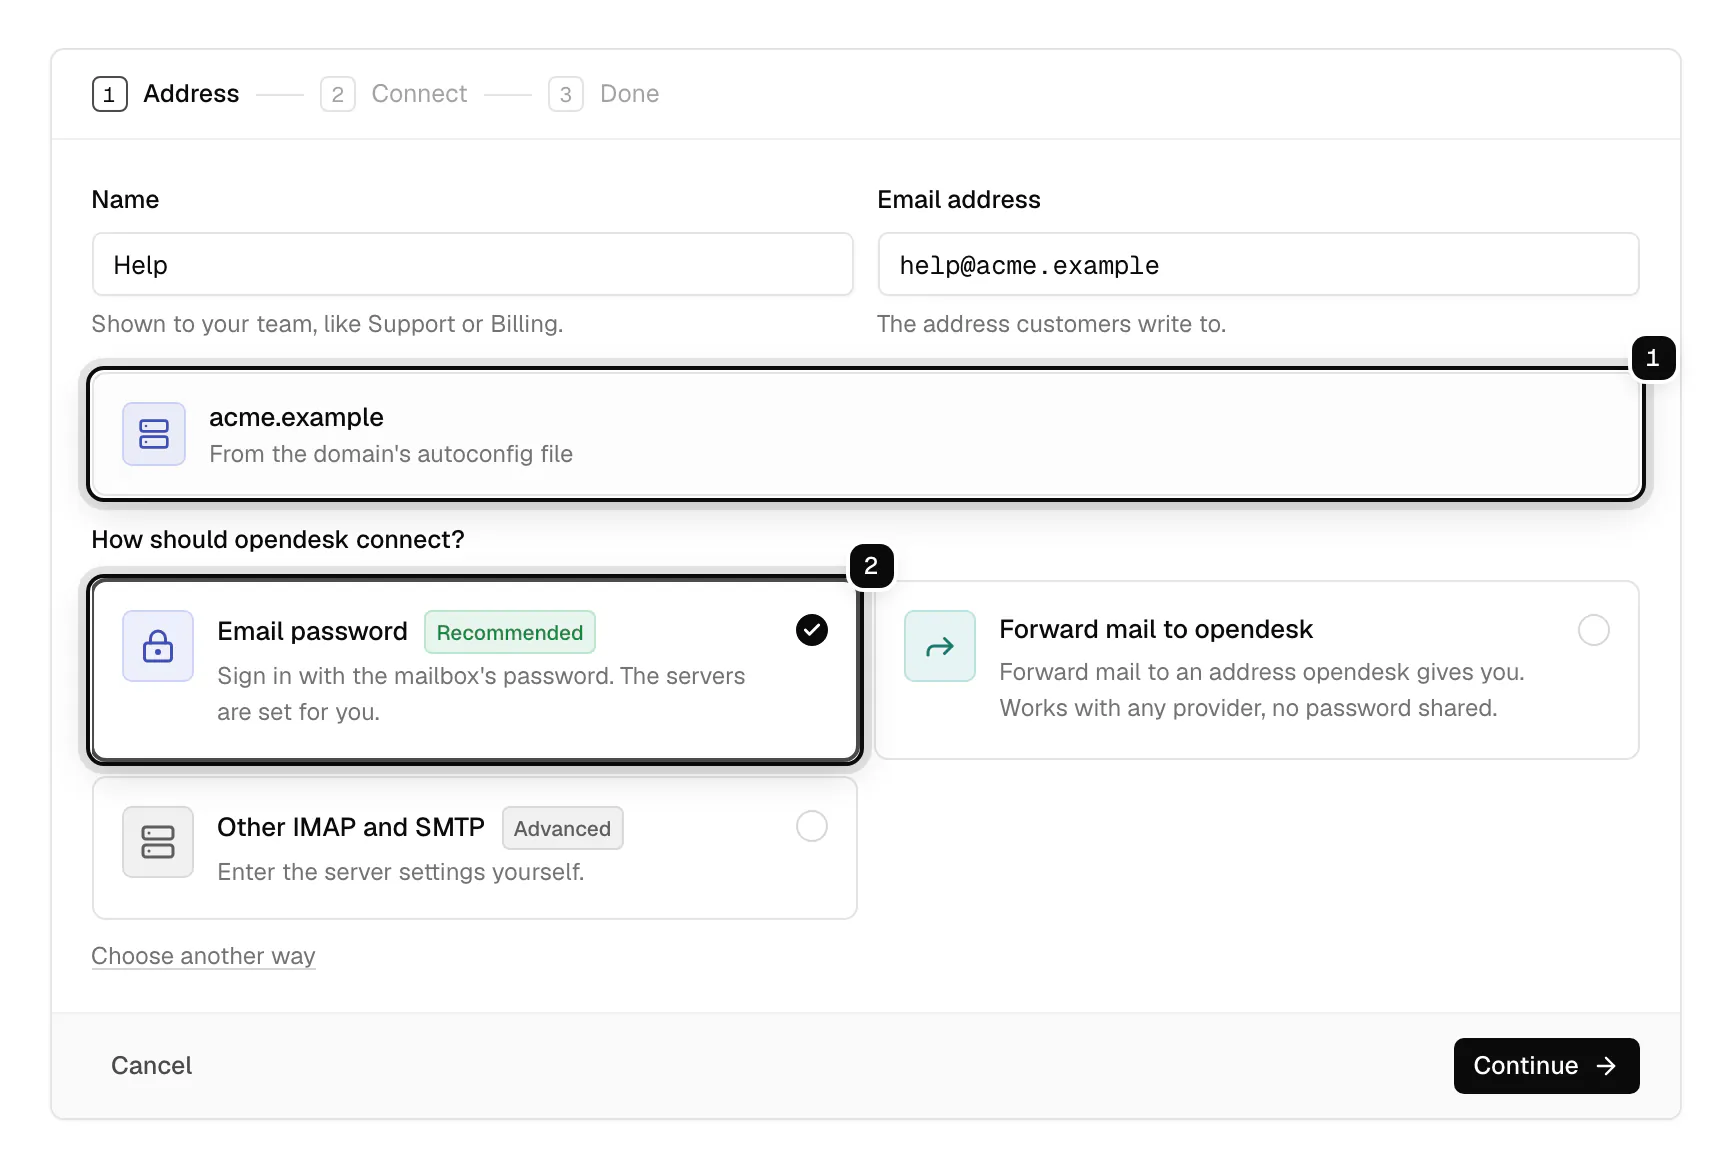Screen dimensions: 1736x1168
Task: Click the Cancel button
Action: coord(152,1066)
